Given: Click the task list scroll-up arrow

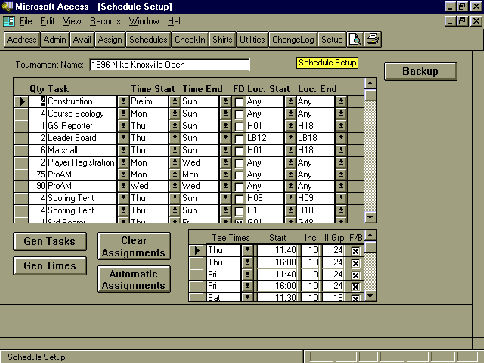Looking at the screenshot, I should [x=370, y=83].
